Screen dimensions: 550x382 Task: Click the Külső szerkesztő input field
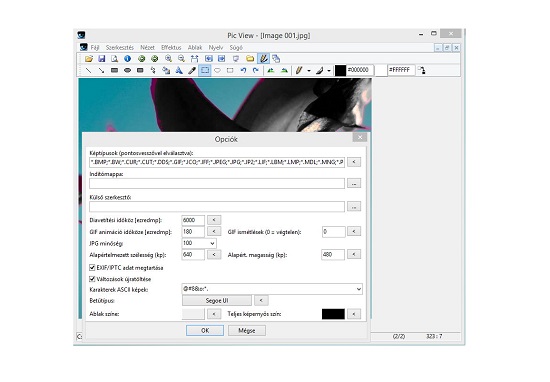(217, 207)
